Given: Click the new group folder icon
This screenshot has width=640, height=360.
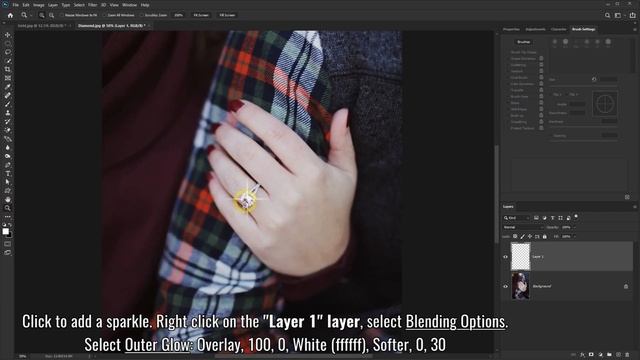Looking at the screenshot, I should click(x=609, y=355).
